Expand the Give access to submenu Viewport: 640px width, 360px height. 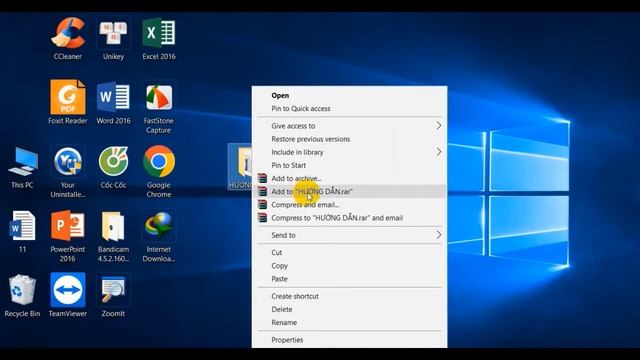point(349,126)
